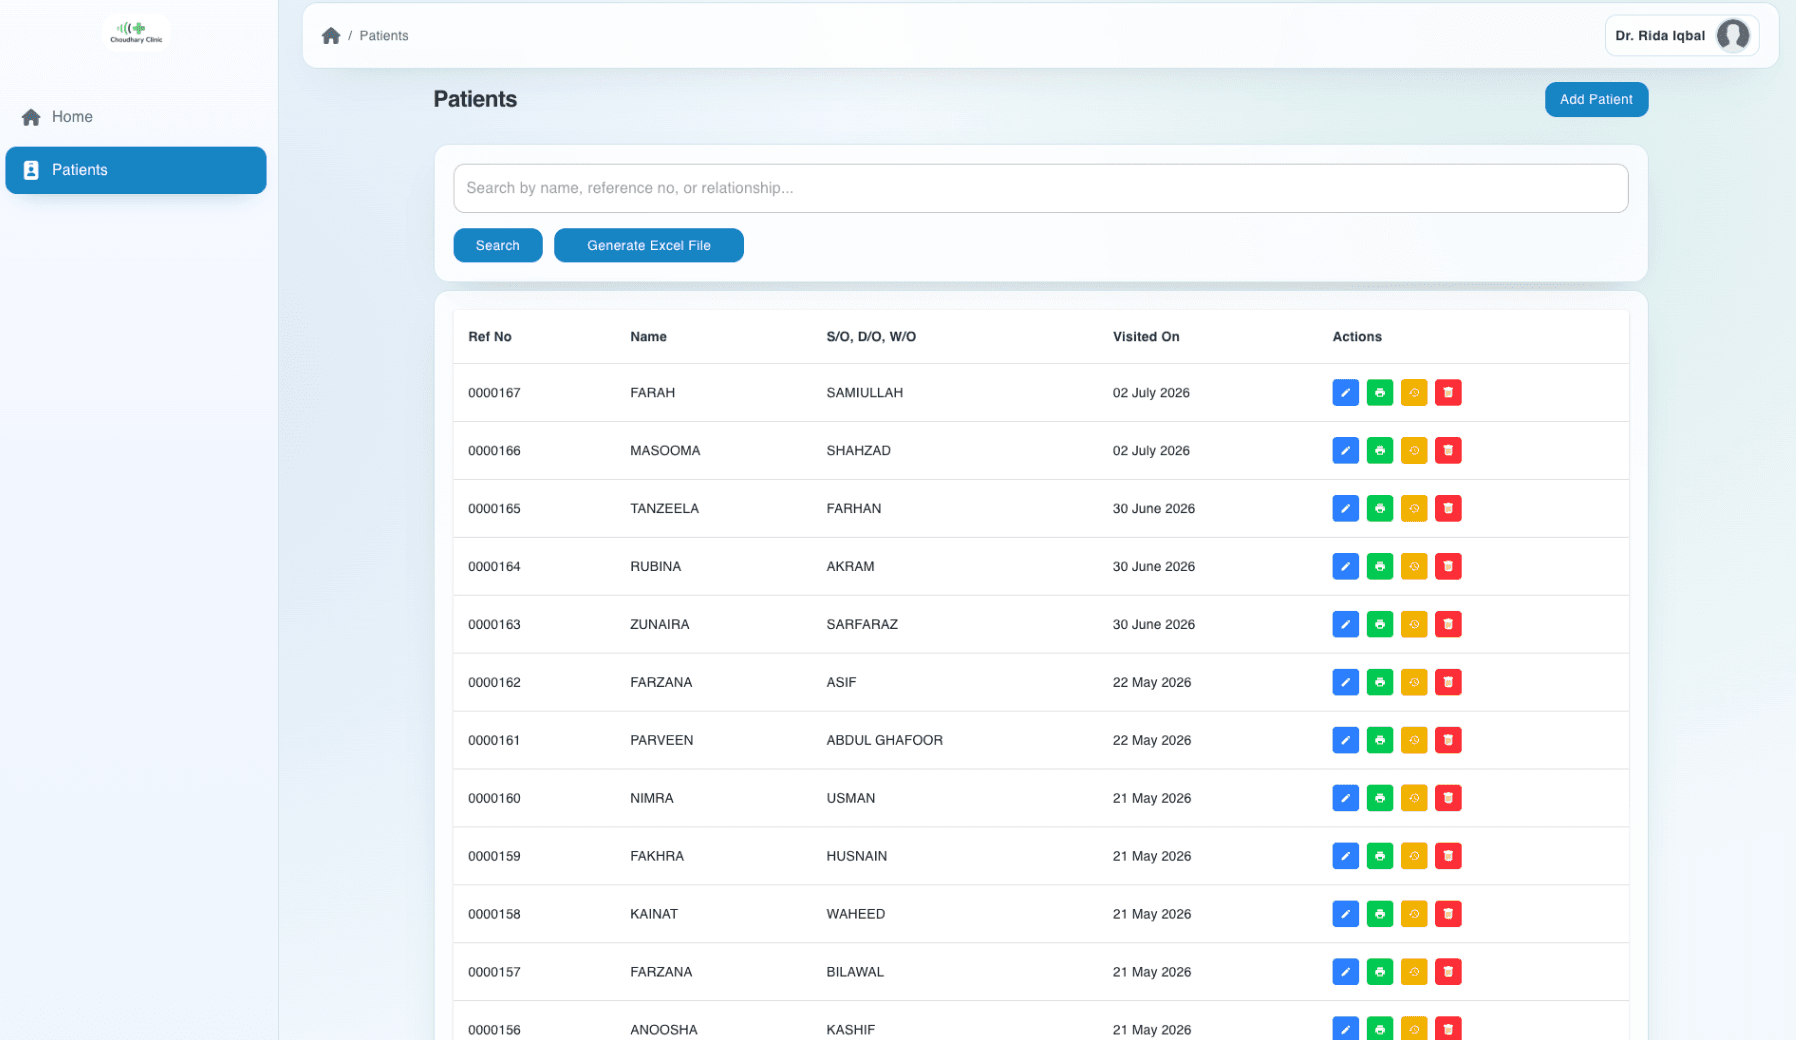Print RUBINA's patient entry

tap(1379, 567)
